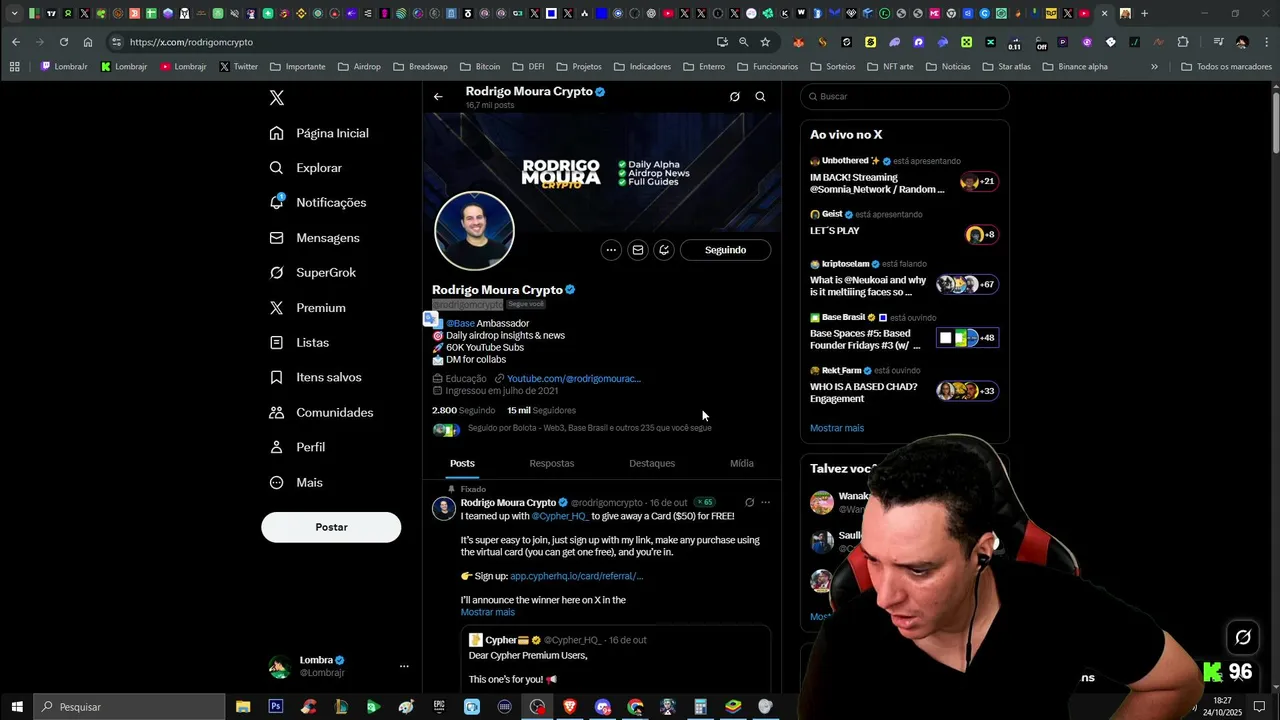The width and height of the screenshot is (1280, 720).
Task: Open Todos os marcadores folder
Action: coord(1226,67)
